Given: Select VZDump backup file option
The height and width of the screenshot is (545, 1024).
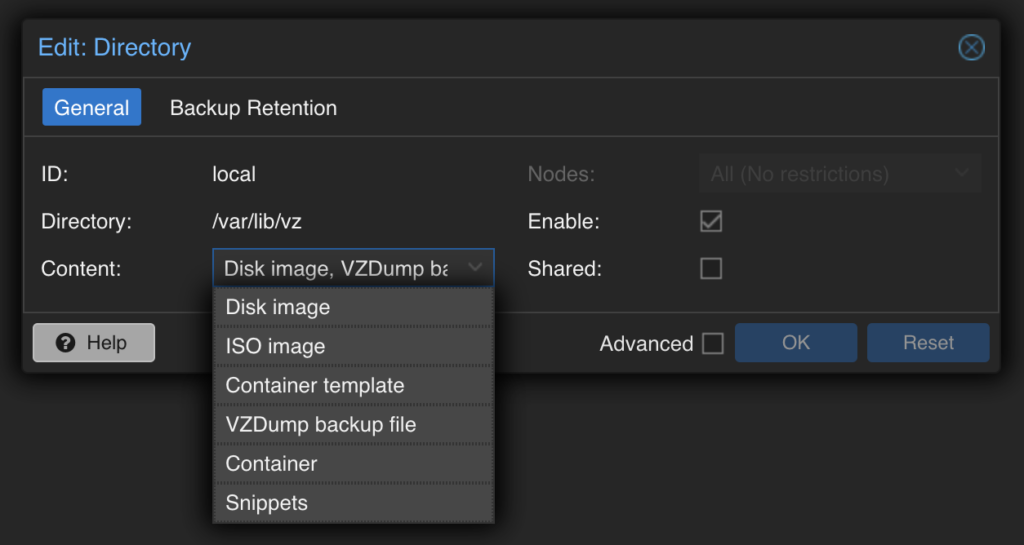Looking at the screenshot, I should [x=353, y=425].
